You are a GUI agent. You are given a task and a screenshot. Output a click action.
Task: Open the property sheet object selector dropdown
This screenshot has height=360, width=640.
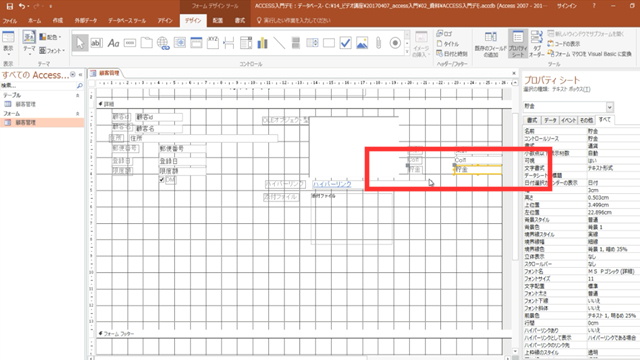[x=609, y=107]
